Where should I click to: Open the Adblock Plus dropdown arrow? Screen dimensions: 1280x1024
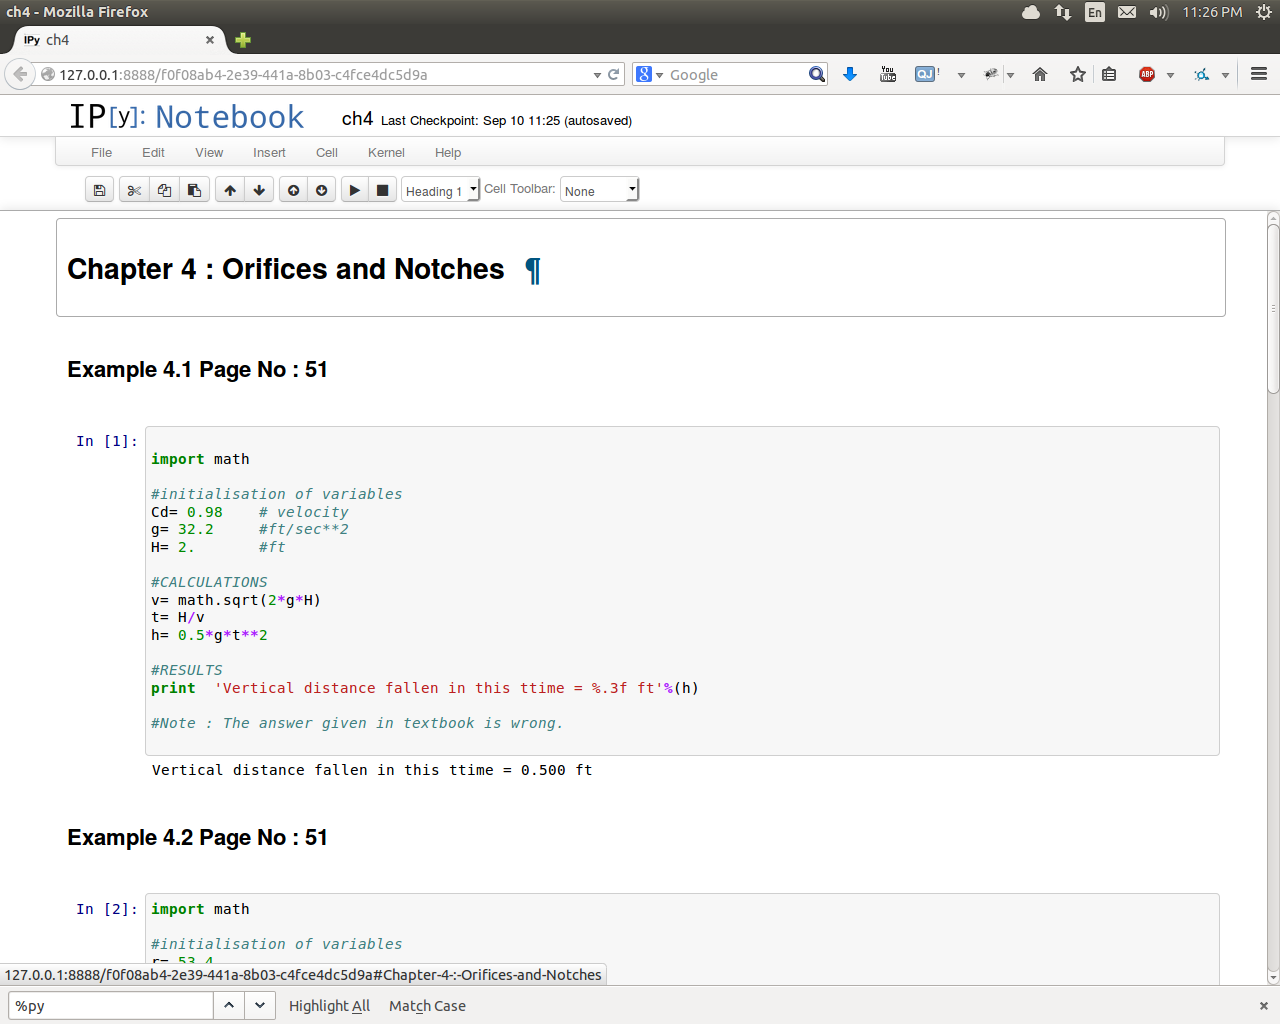click(1170, 75)
